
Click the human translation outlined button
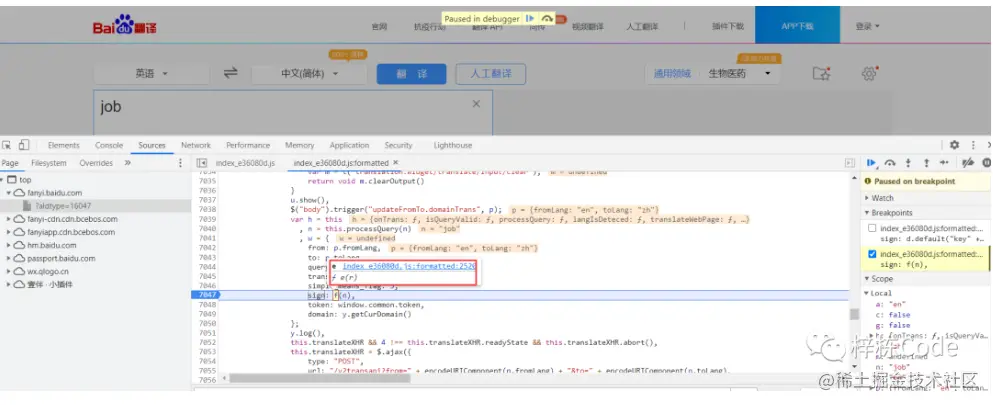490,73
